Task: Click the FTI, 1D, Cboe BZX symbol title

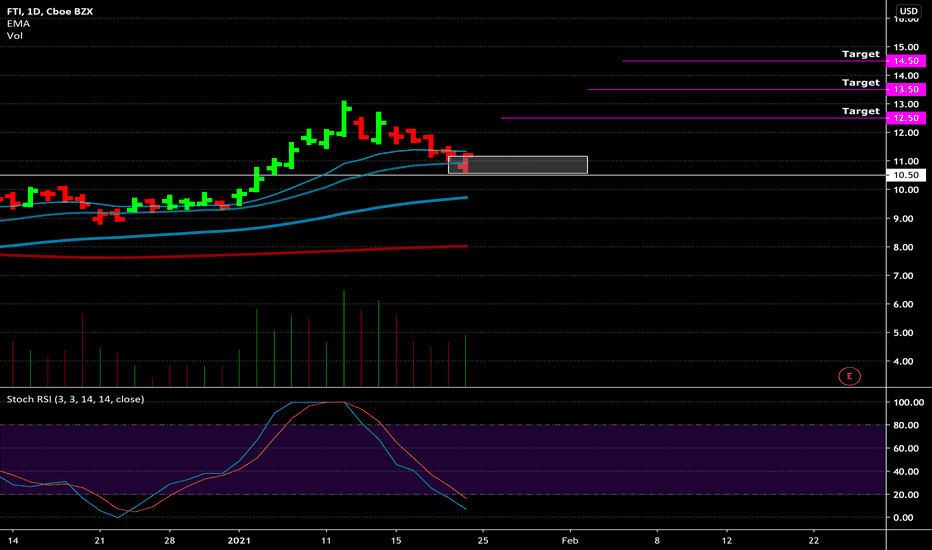Action: pyautogui.click(x=50, y=11)
